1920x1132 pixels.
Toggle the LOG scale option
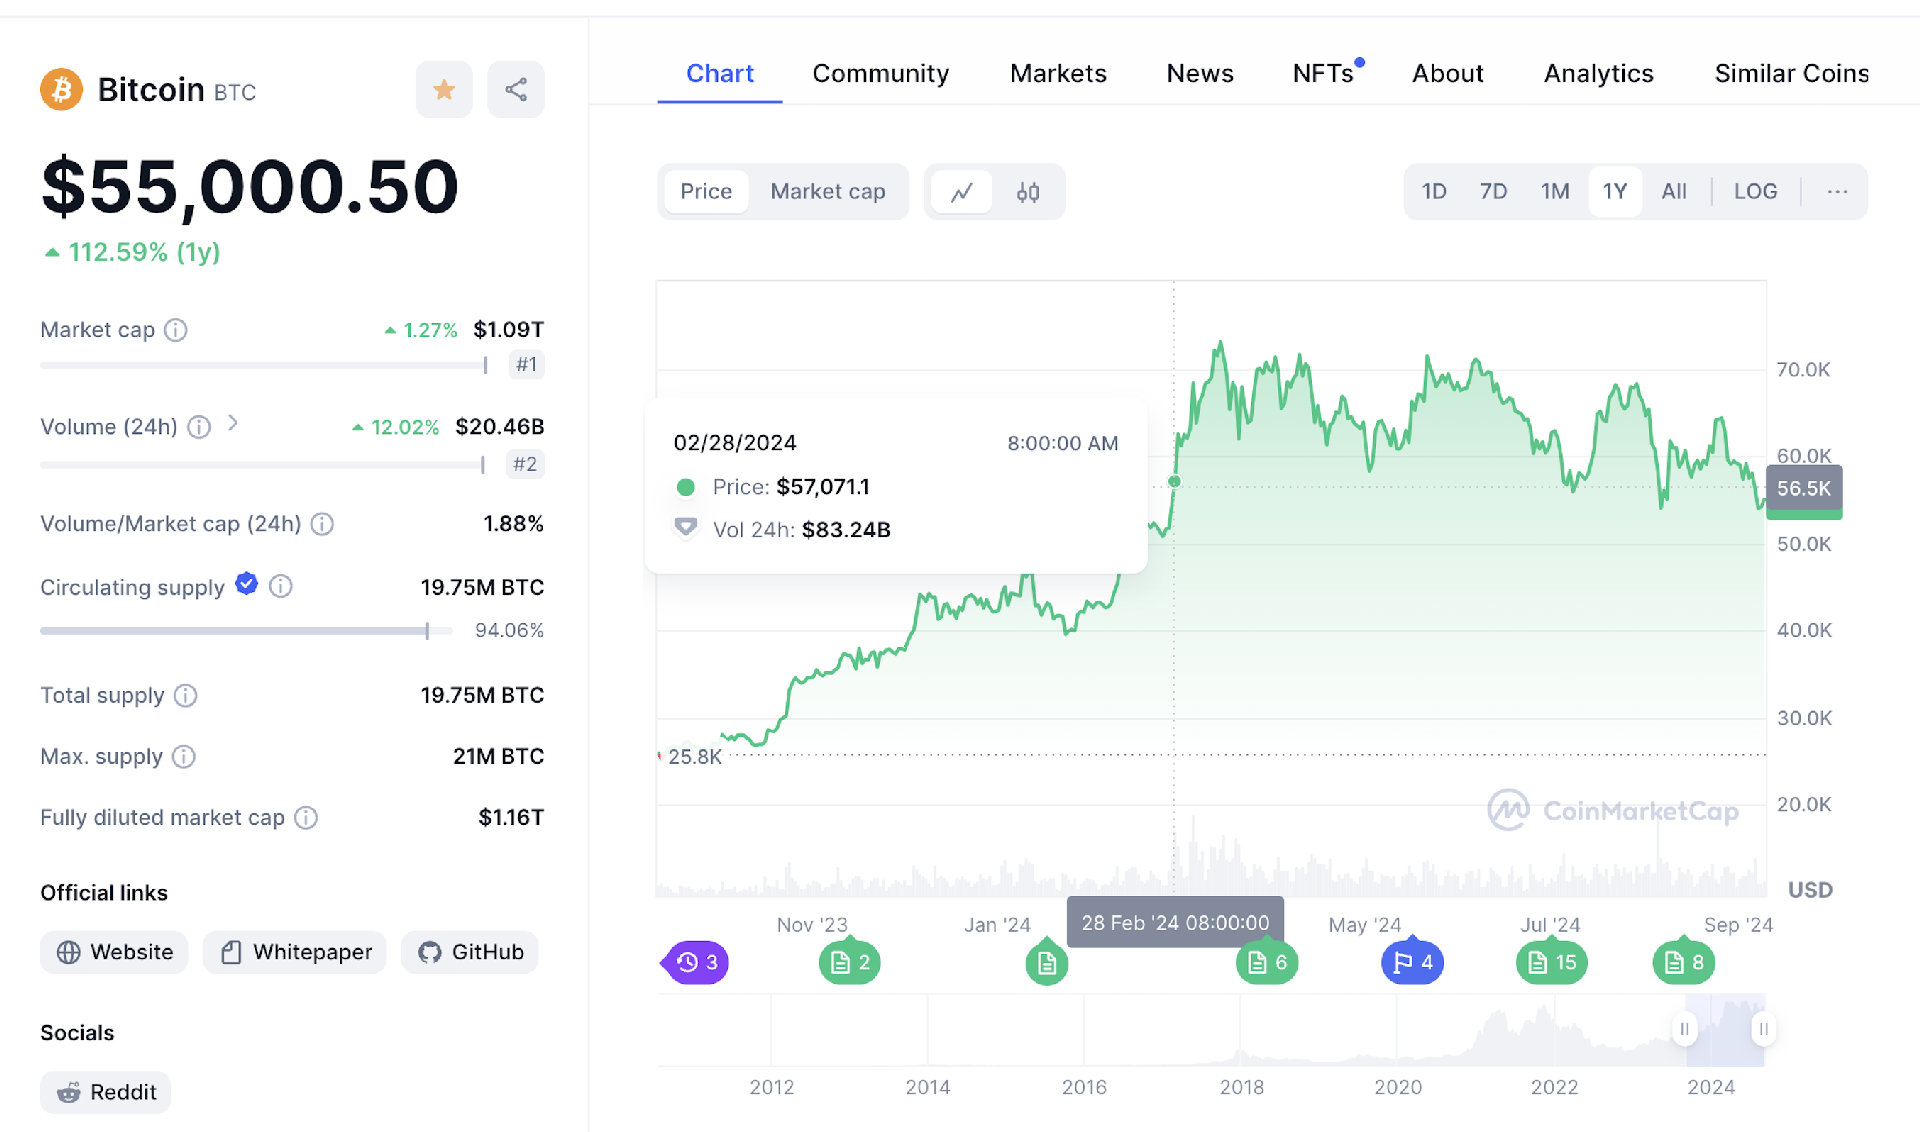point(1755,192)
